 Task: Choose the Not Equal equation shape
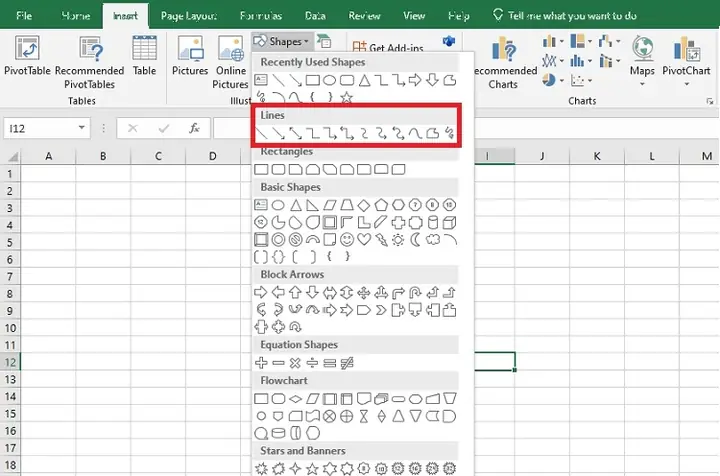[347, 363]
